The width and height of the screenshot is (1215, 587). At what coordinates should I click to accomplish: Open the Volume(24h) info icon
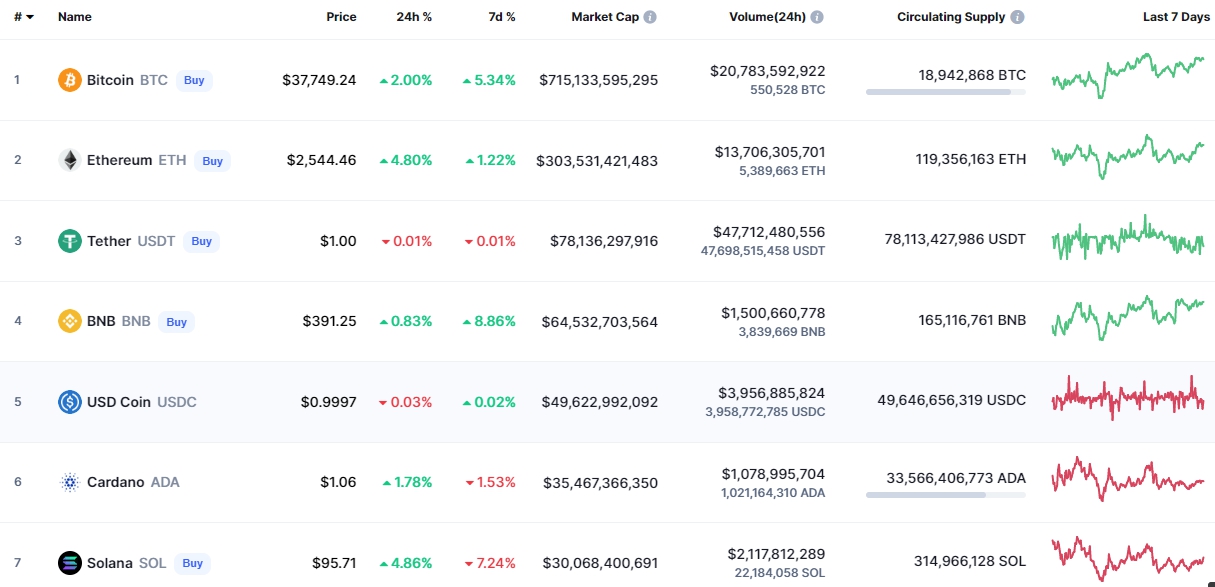pyautogui.click(x=817, y=18)
